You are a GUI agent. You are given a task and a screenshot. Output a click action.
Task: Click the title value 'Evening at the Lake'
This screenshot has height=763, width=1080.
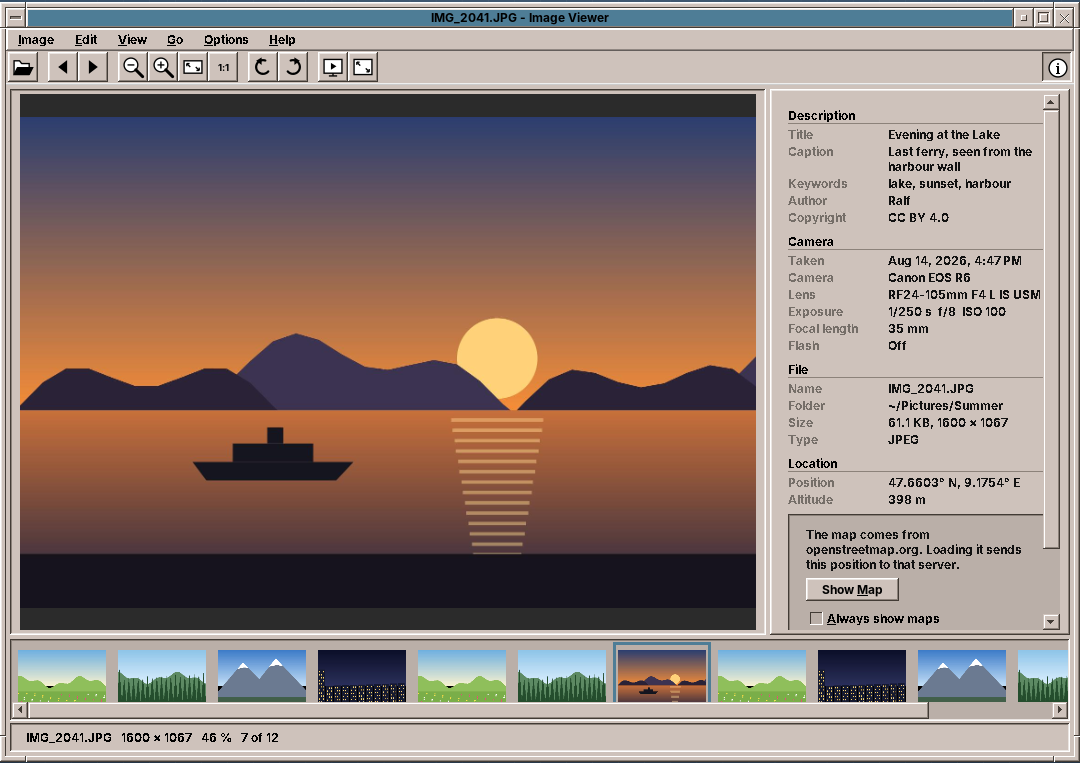tap(944, 135)
